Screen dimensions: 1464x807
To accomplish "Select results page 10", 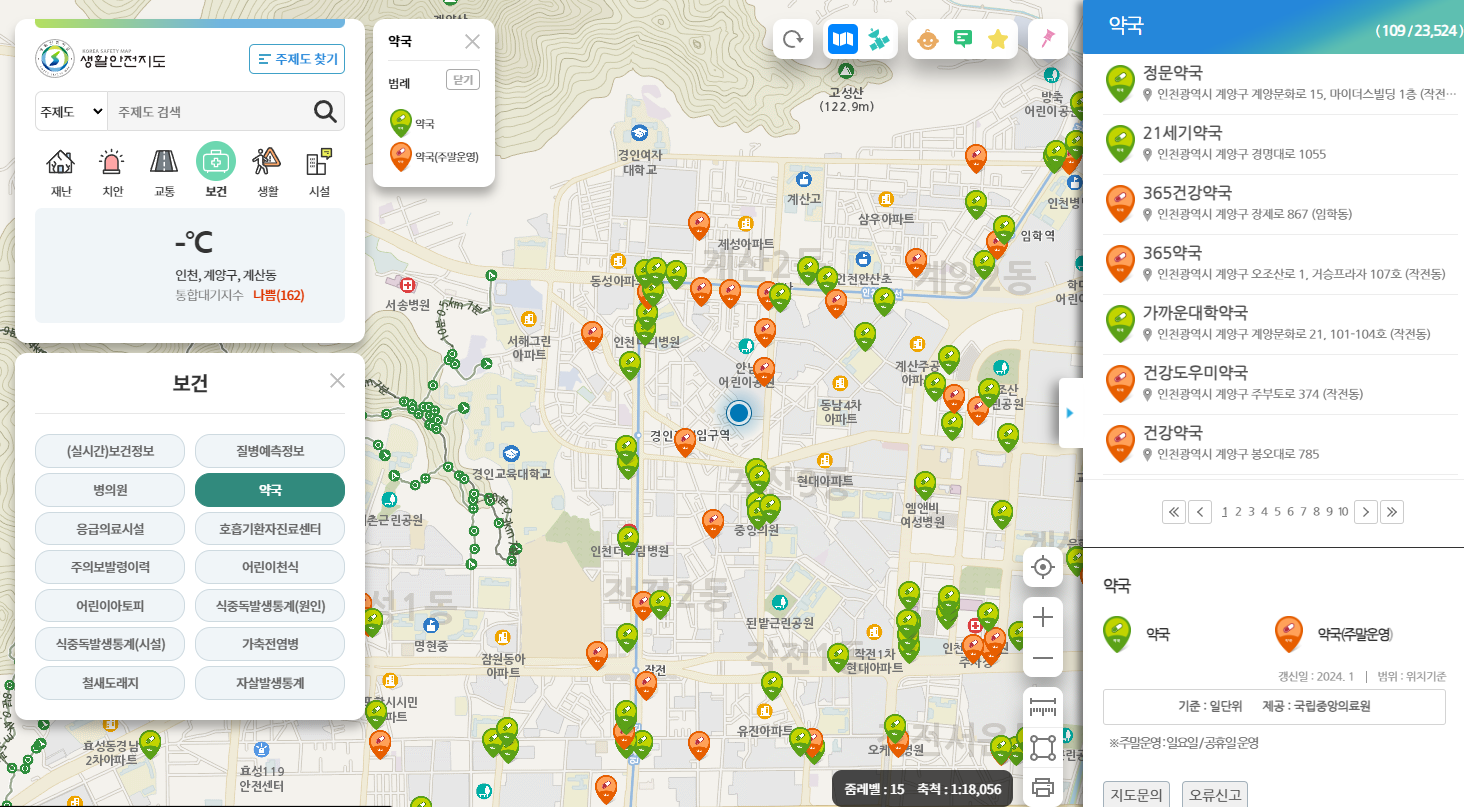I will tap(1343, 512).
